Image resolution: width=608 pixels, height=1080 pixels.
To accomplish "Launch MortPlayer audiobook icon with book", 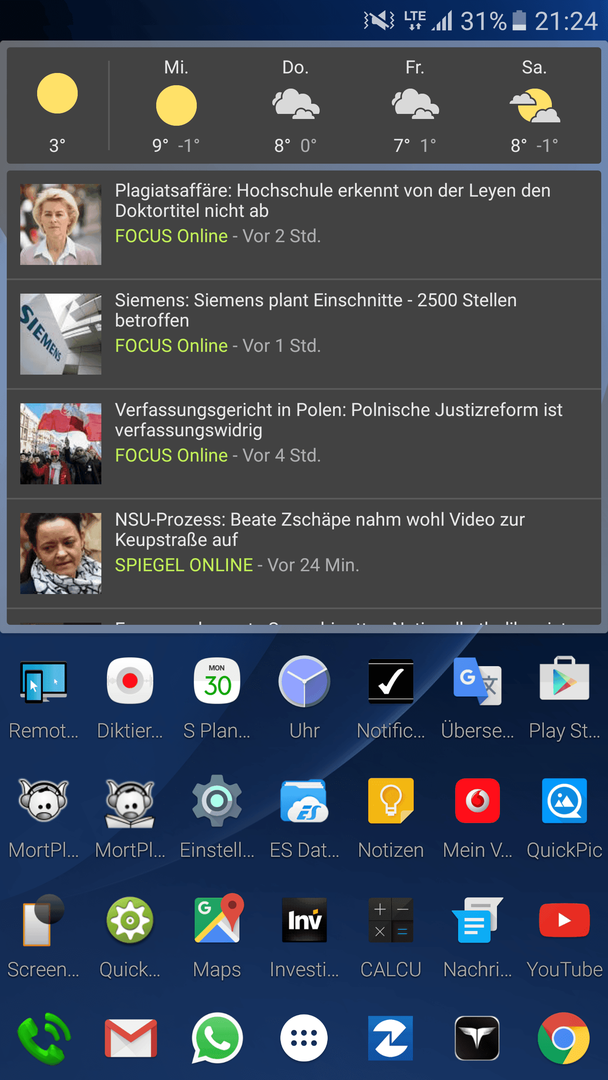I will click(130, 802).
